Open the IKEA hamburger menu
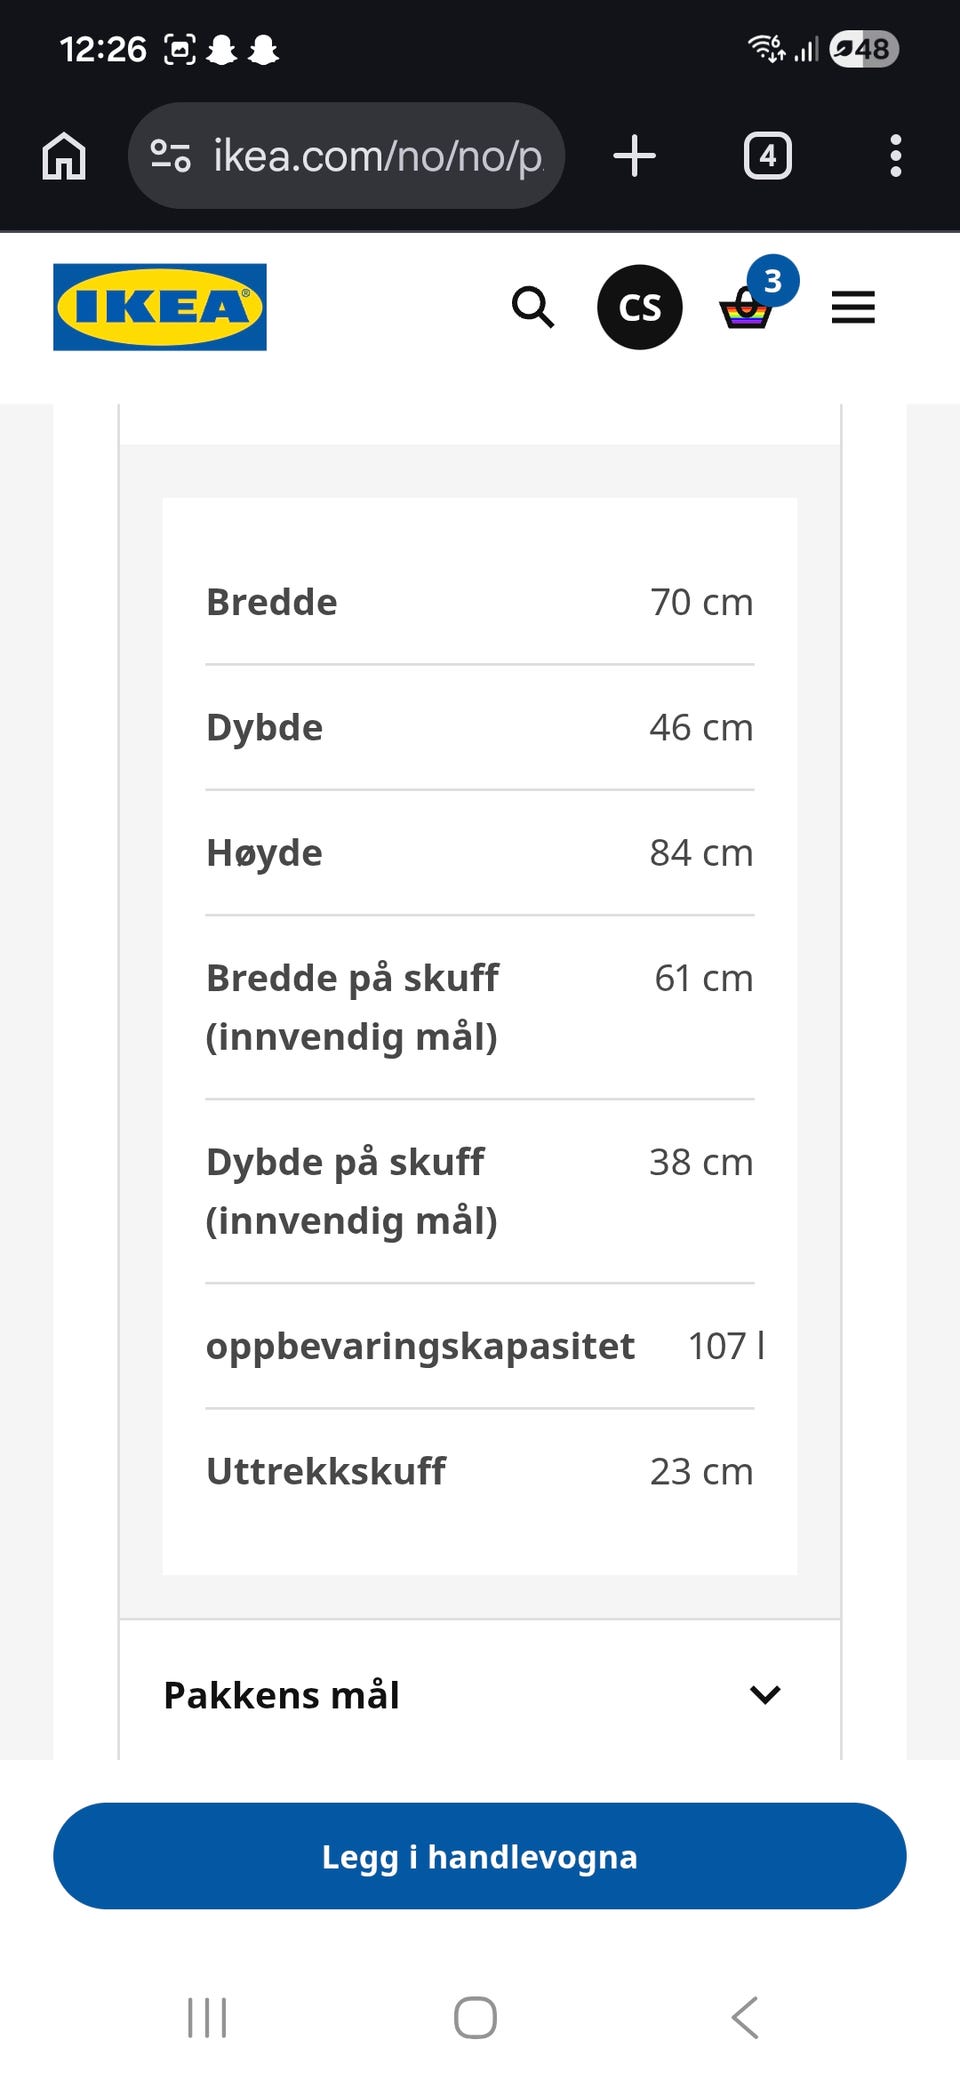 853,307
